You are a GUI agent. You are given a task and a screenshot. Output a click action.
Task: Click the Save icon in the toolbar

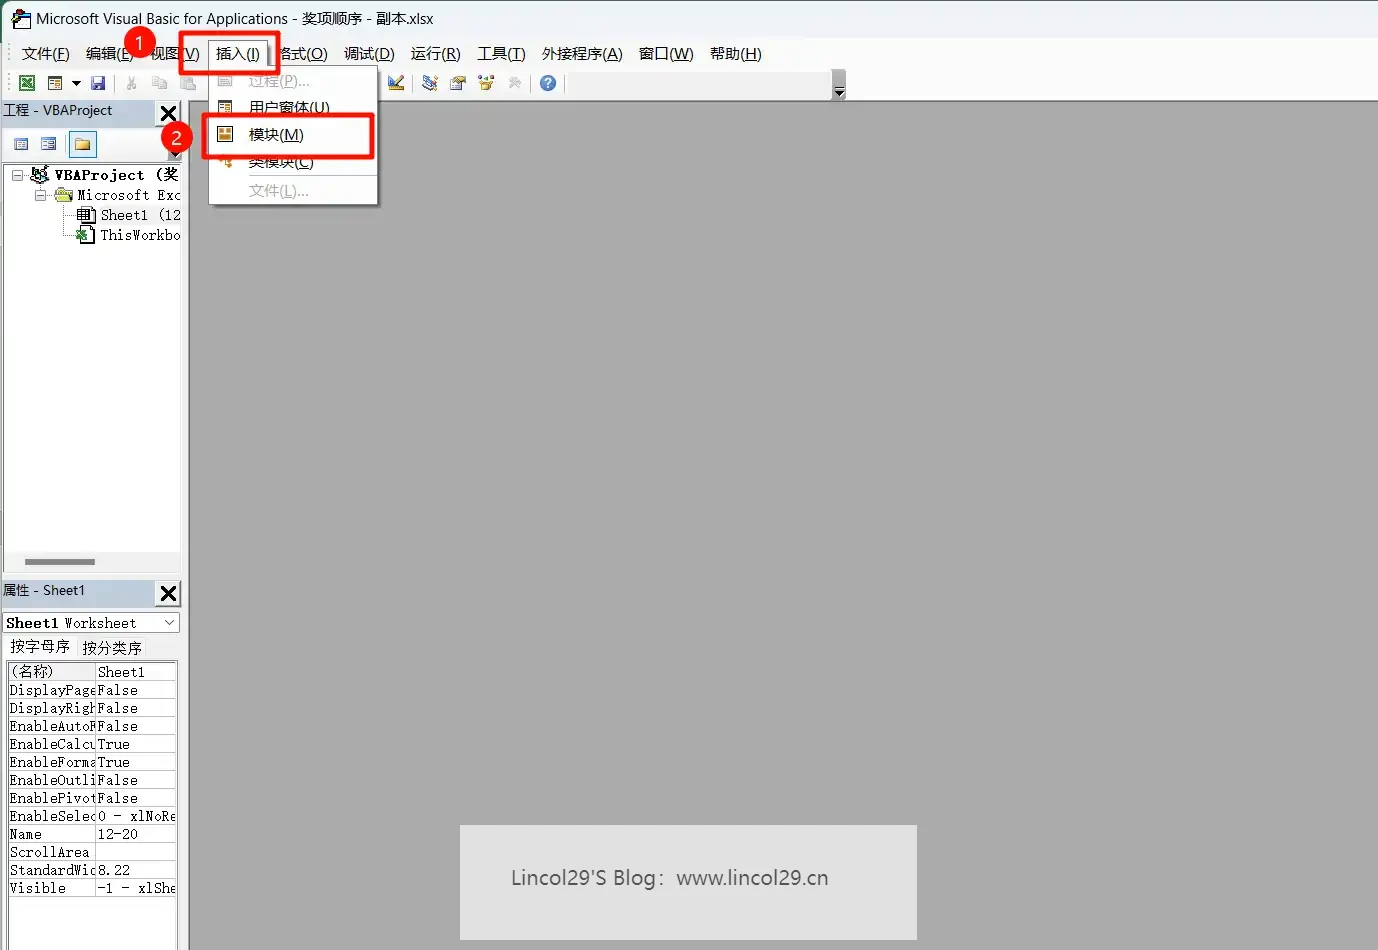(x=98, y=83)
